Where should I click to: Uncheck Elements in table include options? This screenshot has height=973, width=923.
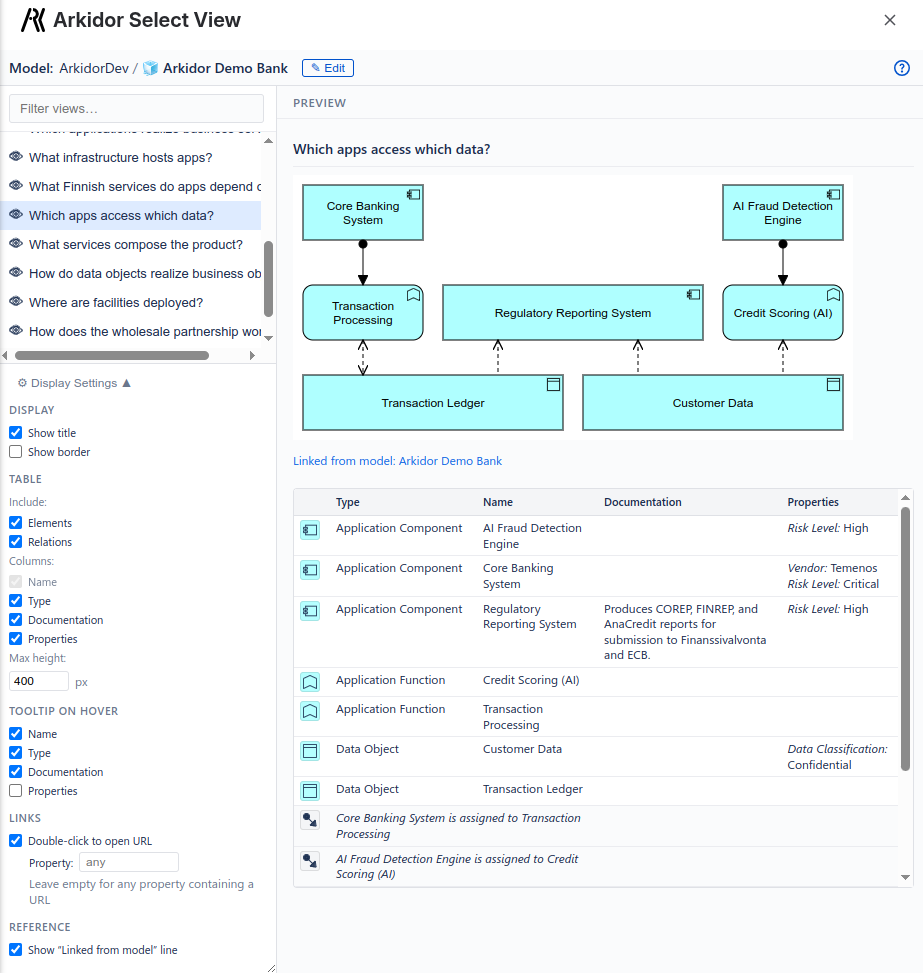[16, 522]
